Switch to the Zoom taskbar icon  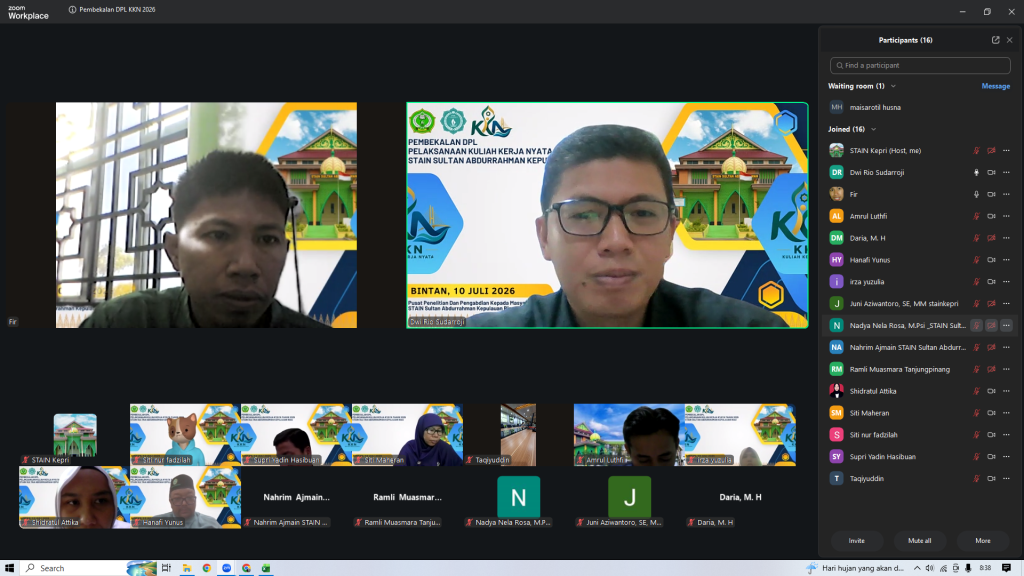click(227, 568)
